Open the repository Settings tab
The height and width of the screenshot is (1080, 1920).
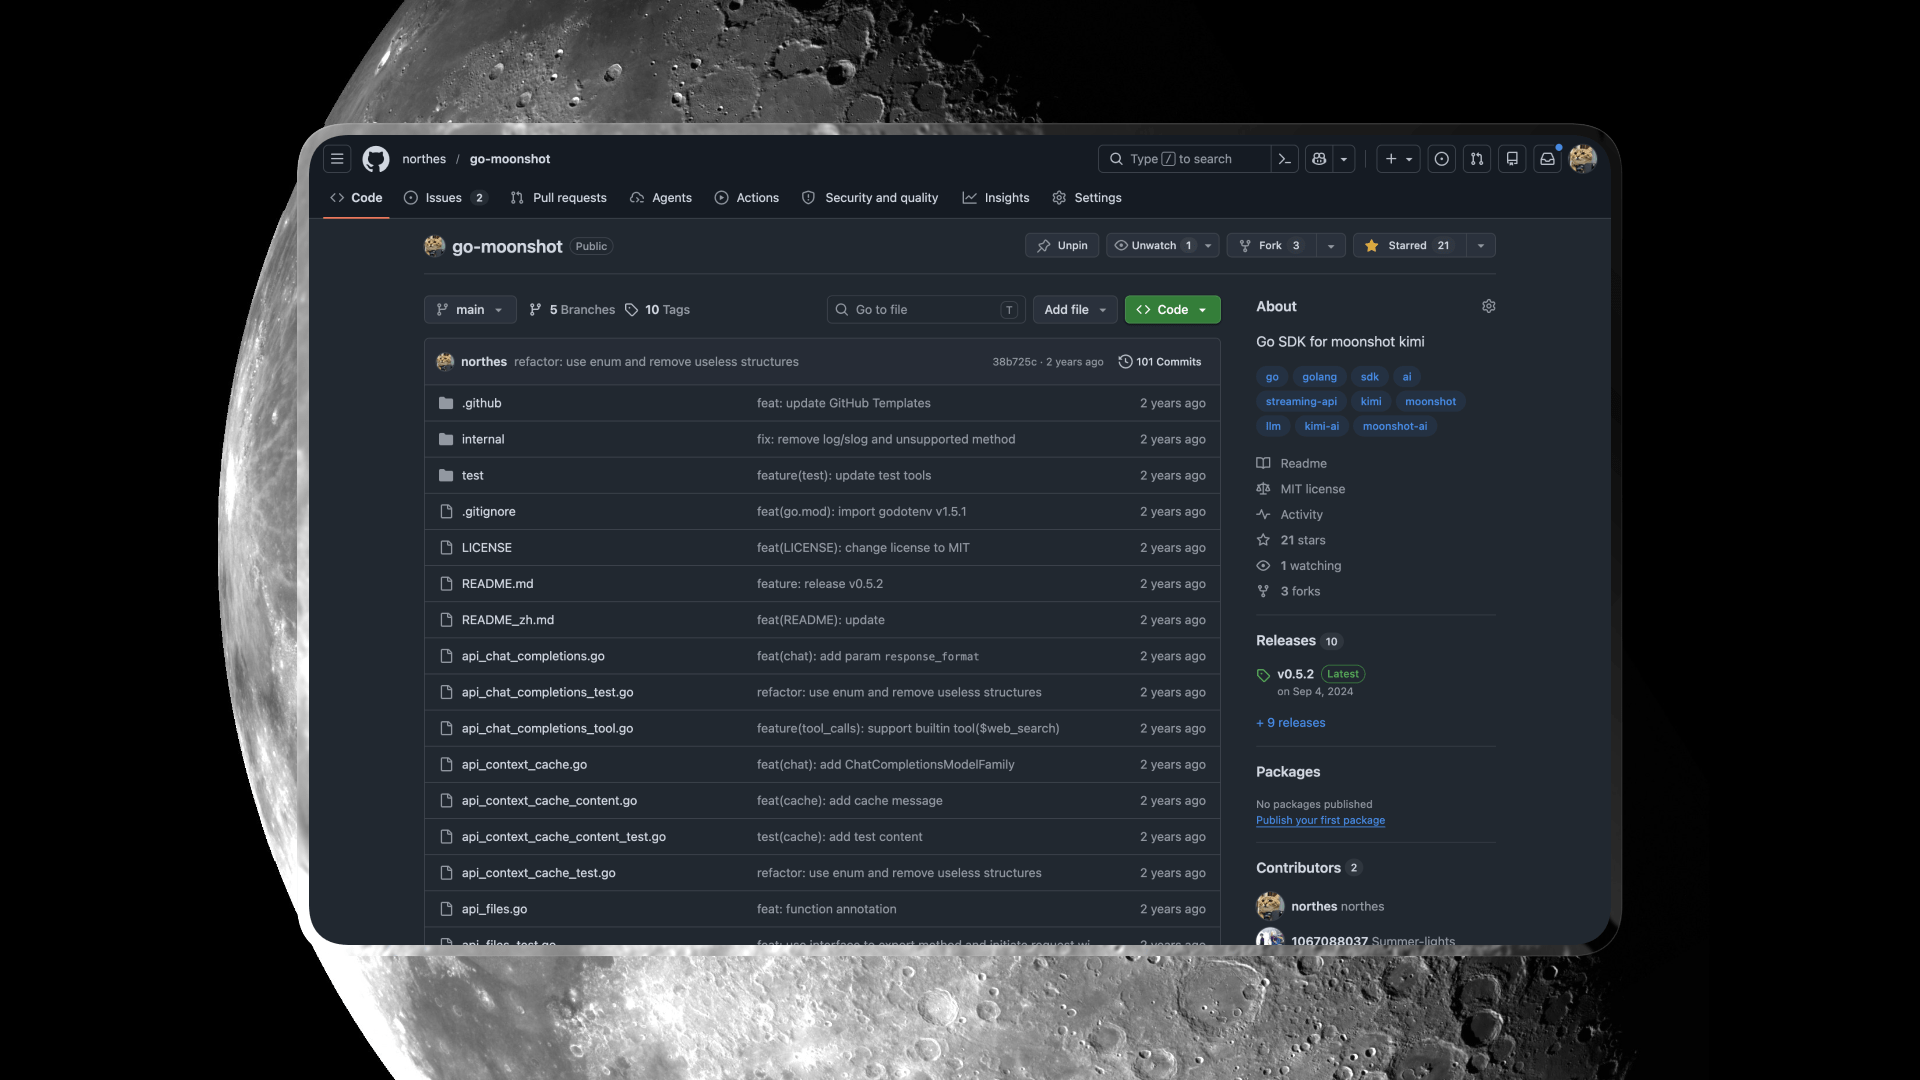[1087, 198]
